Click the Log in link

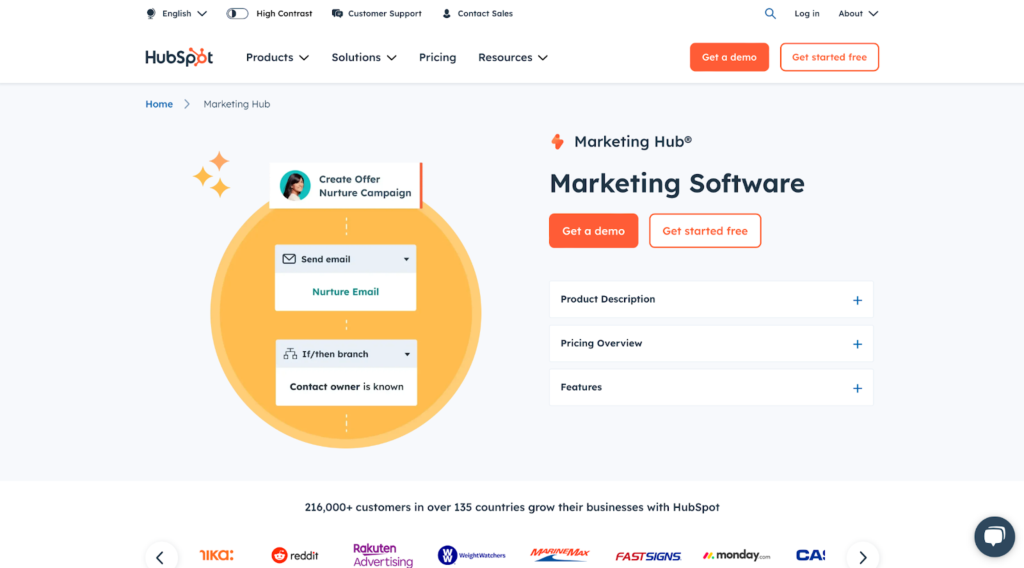(x=807, y=14)
